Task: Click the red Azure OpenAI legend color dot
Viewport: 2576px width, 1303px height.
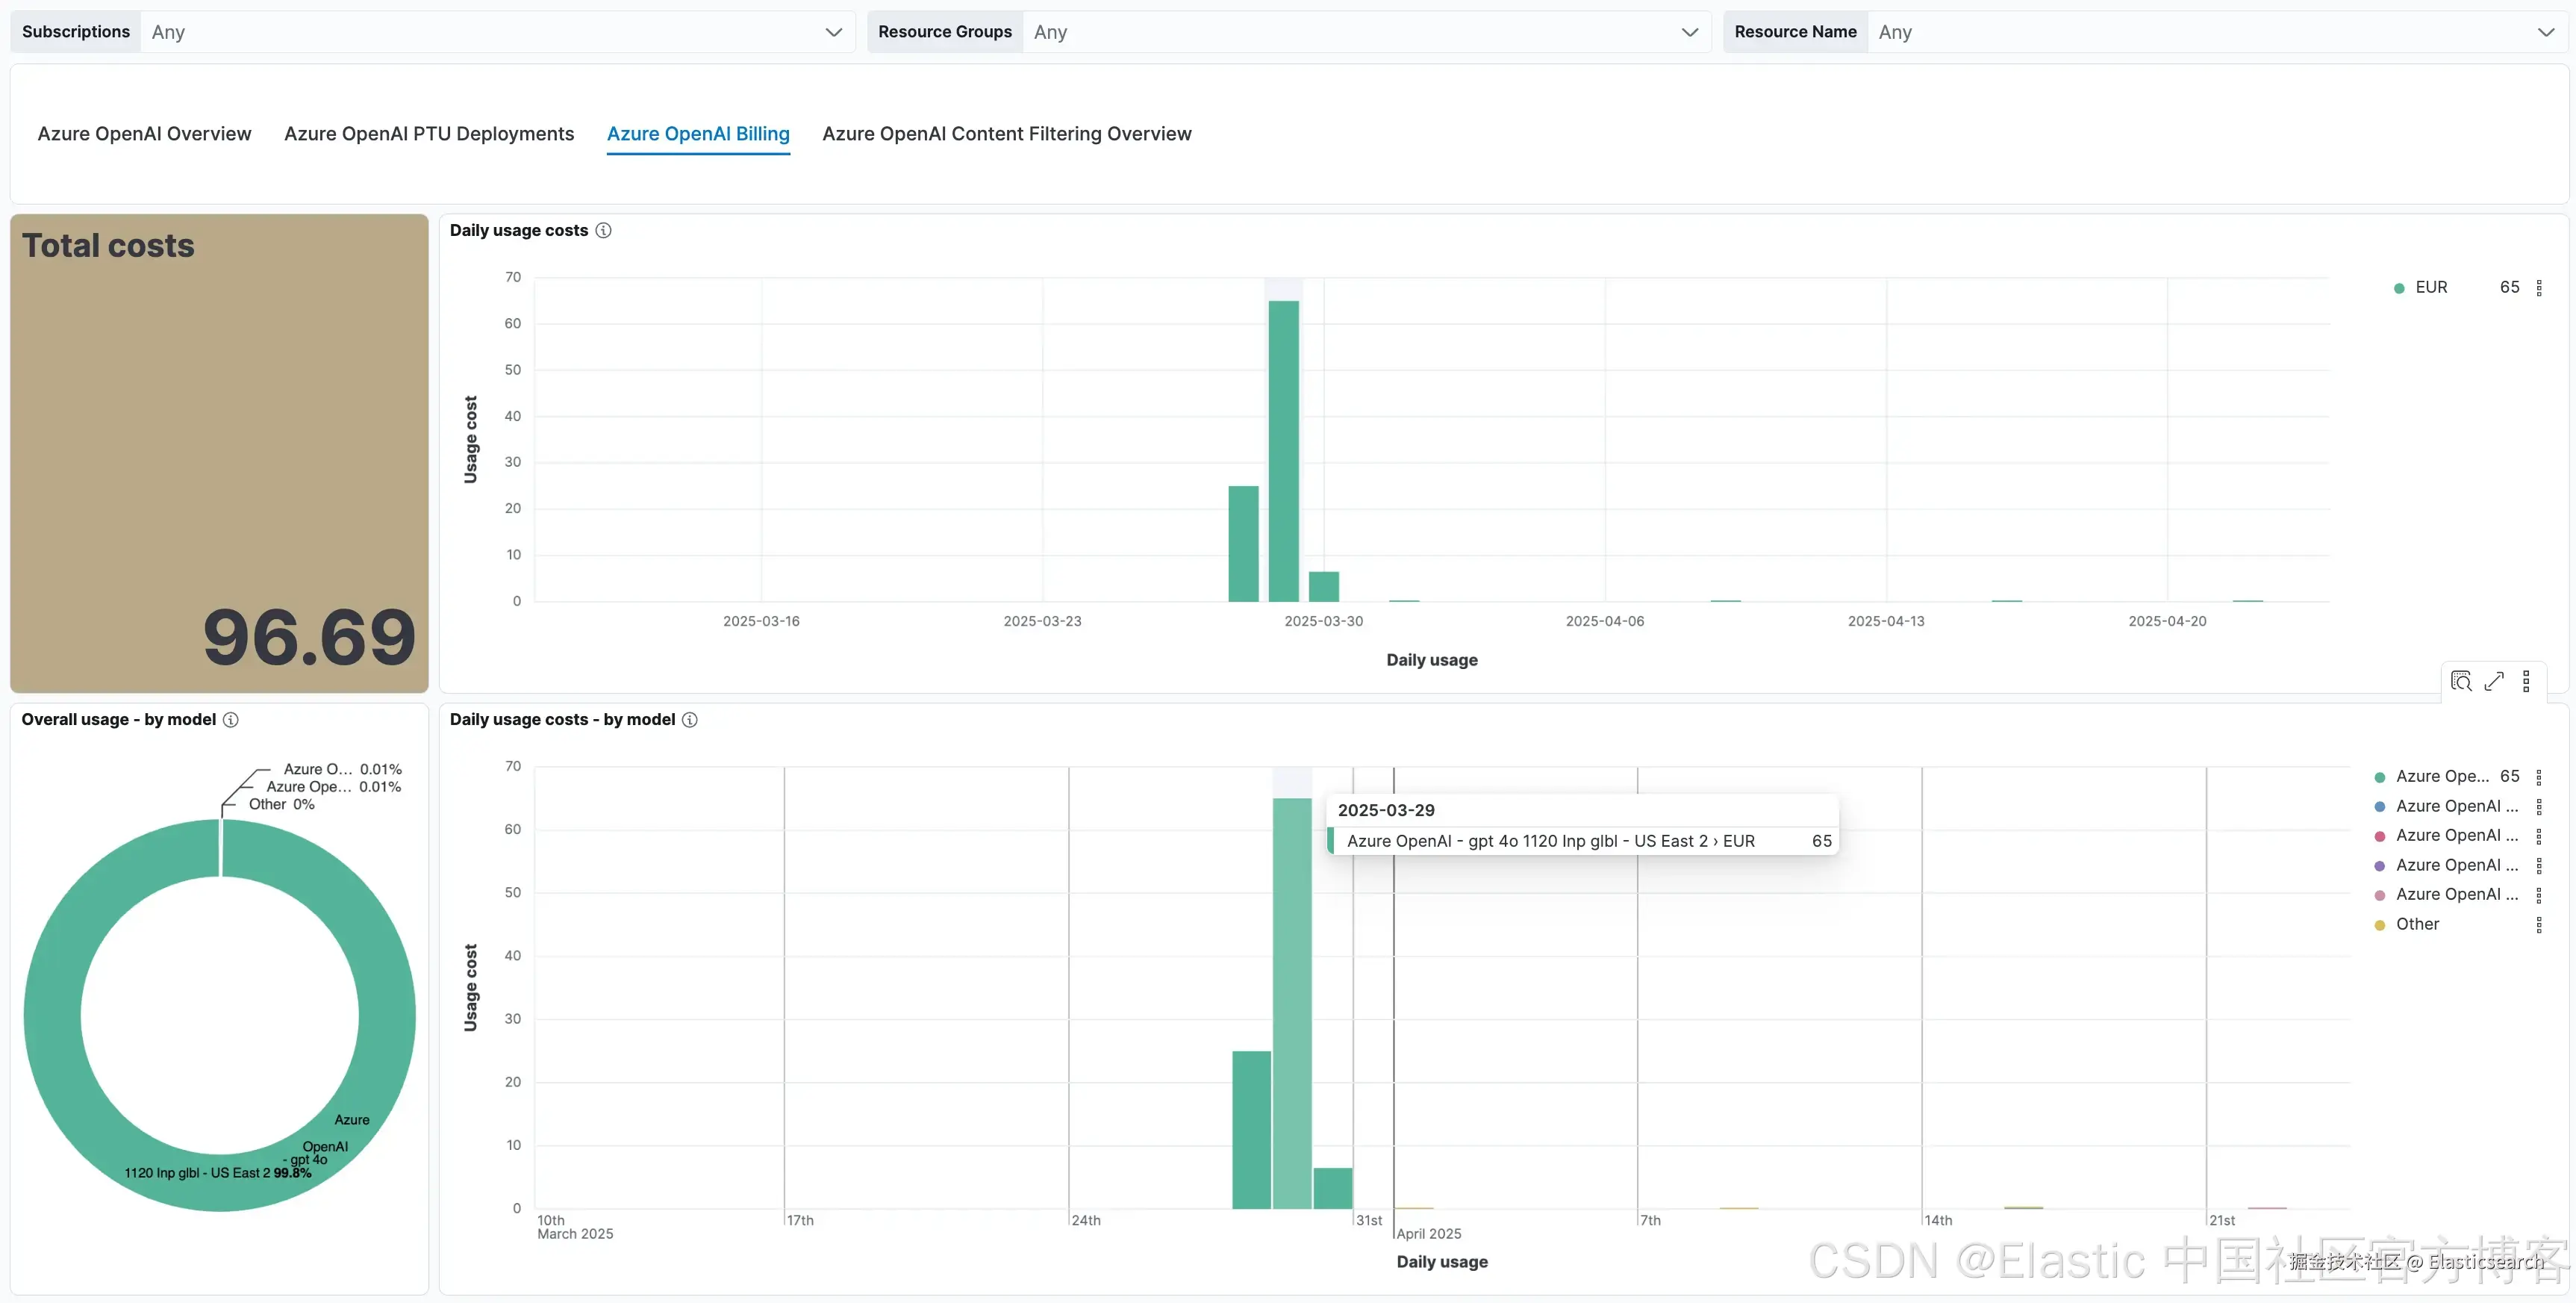Action: 2380,836
